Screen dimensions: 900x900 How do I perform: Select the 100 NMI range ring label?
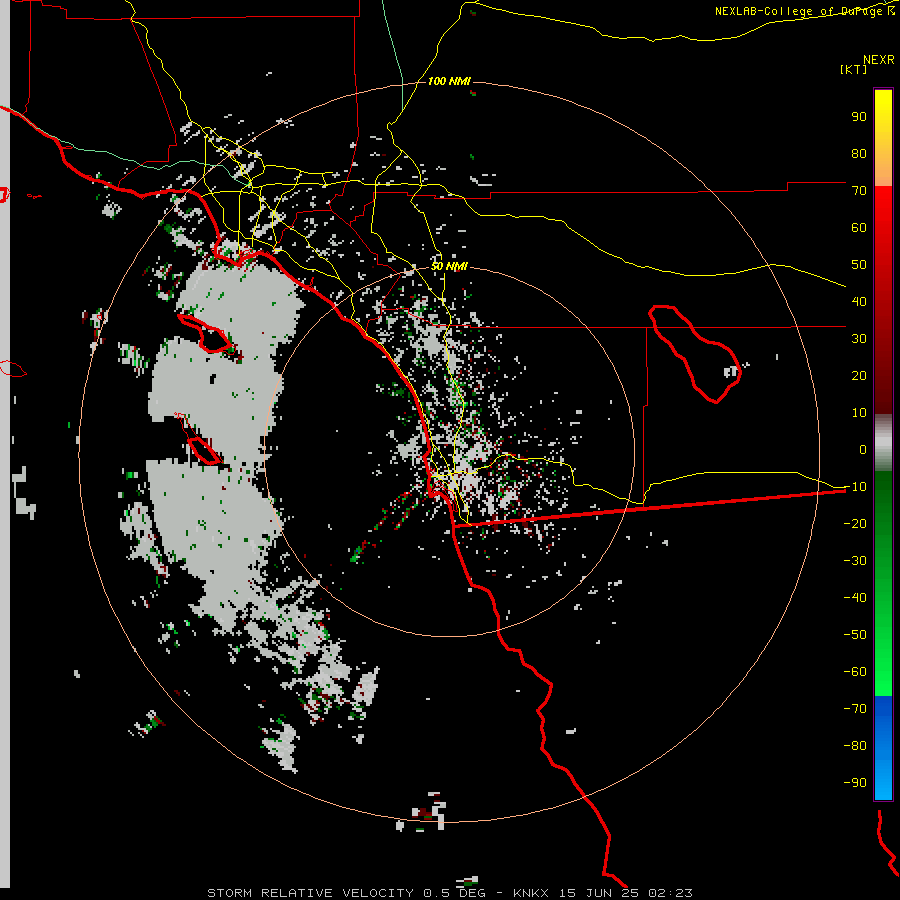449,81
